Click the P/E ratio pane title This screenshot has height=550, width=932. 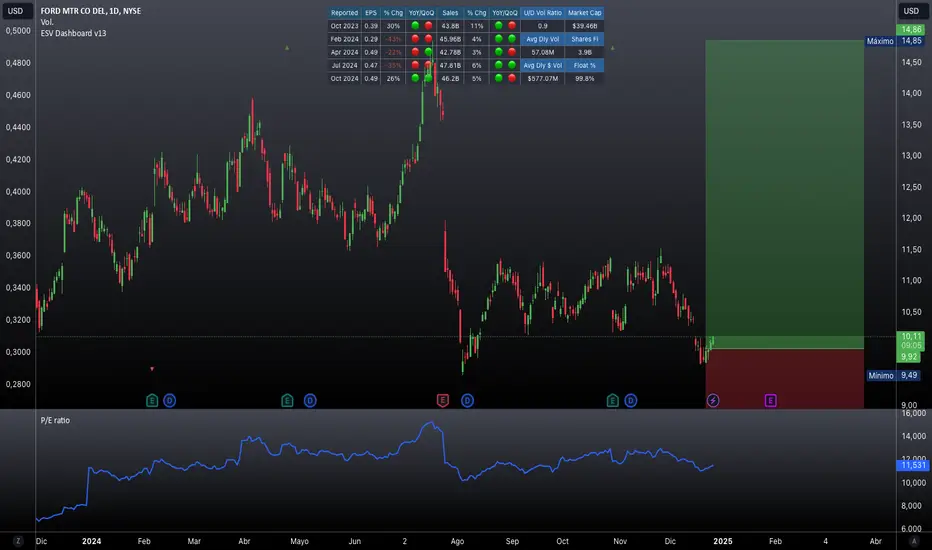point(55,420)
